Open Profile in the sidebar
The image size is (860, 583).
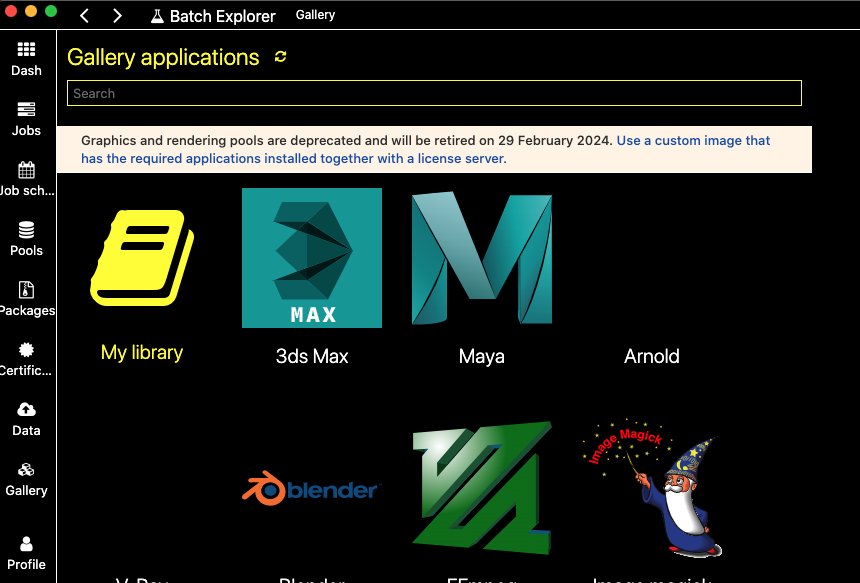coord(26,553)
